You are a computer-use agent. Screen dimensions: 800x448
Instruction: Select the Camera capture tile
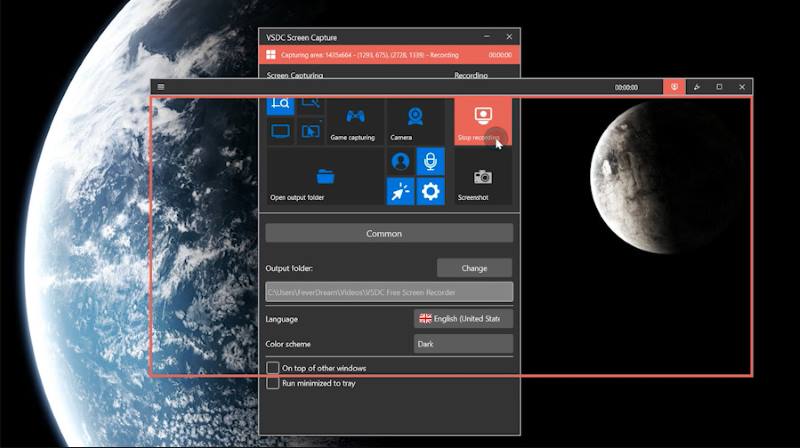pos(415,122)
